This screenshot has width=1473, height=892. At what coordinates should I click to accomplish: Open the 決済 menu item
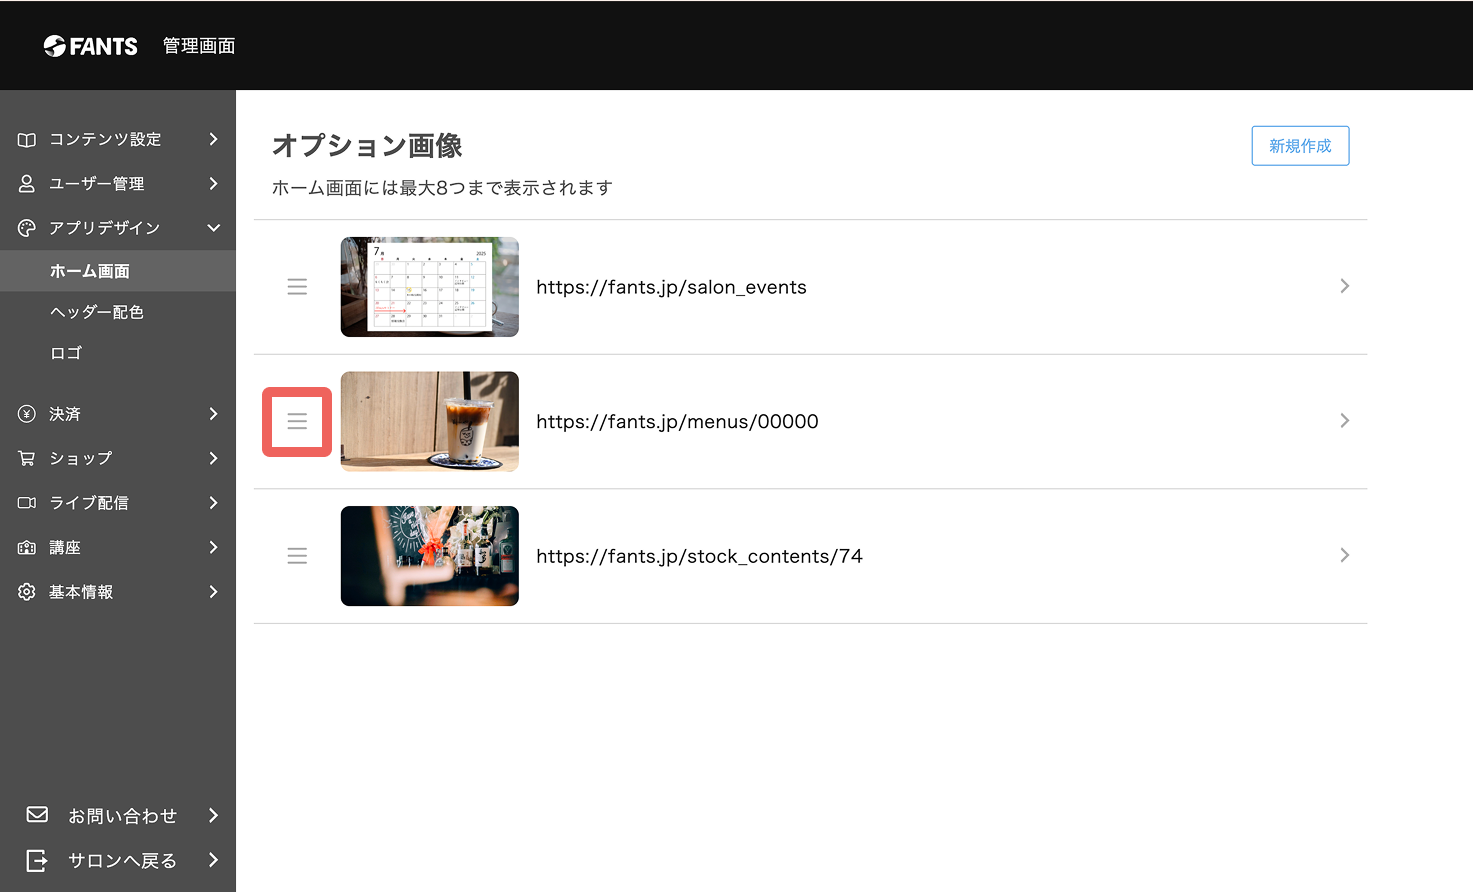pyautogui.click(x=118, y=414)
